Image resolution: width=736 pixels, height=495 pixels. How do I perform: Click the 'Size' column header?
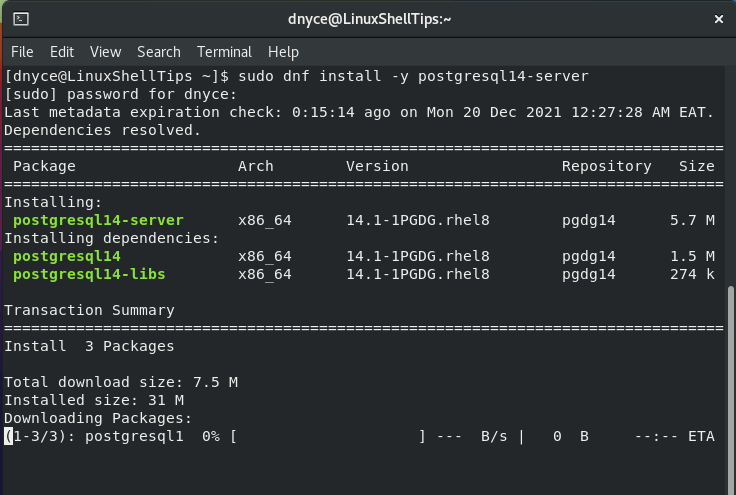[x=697, y=166]
